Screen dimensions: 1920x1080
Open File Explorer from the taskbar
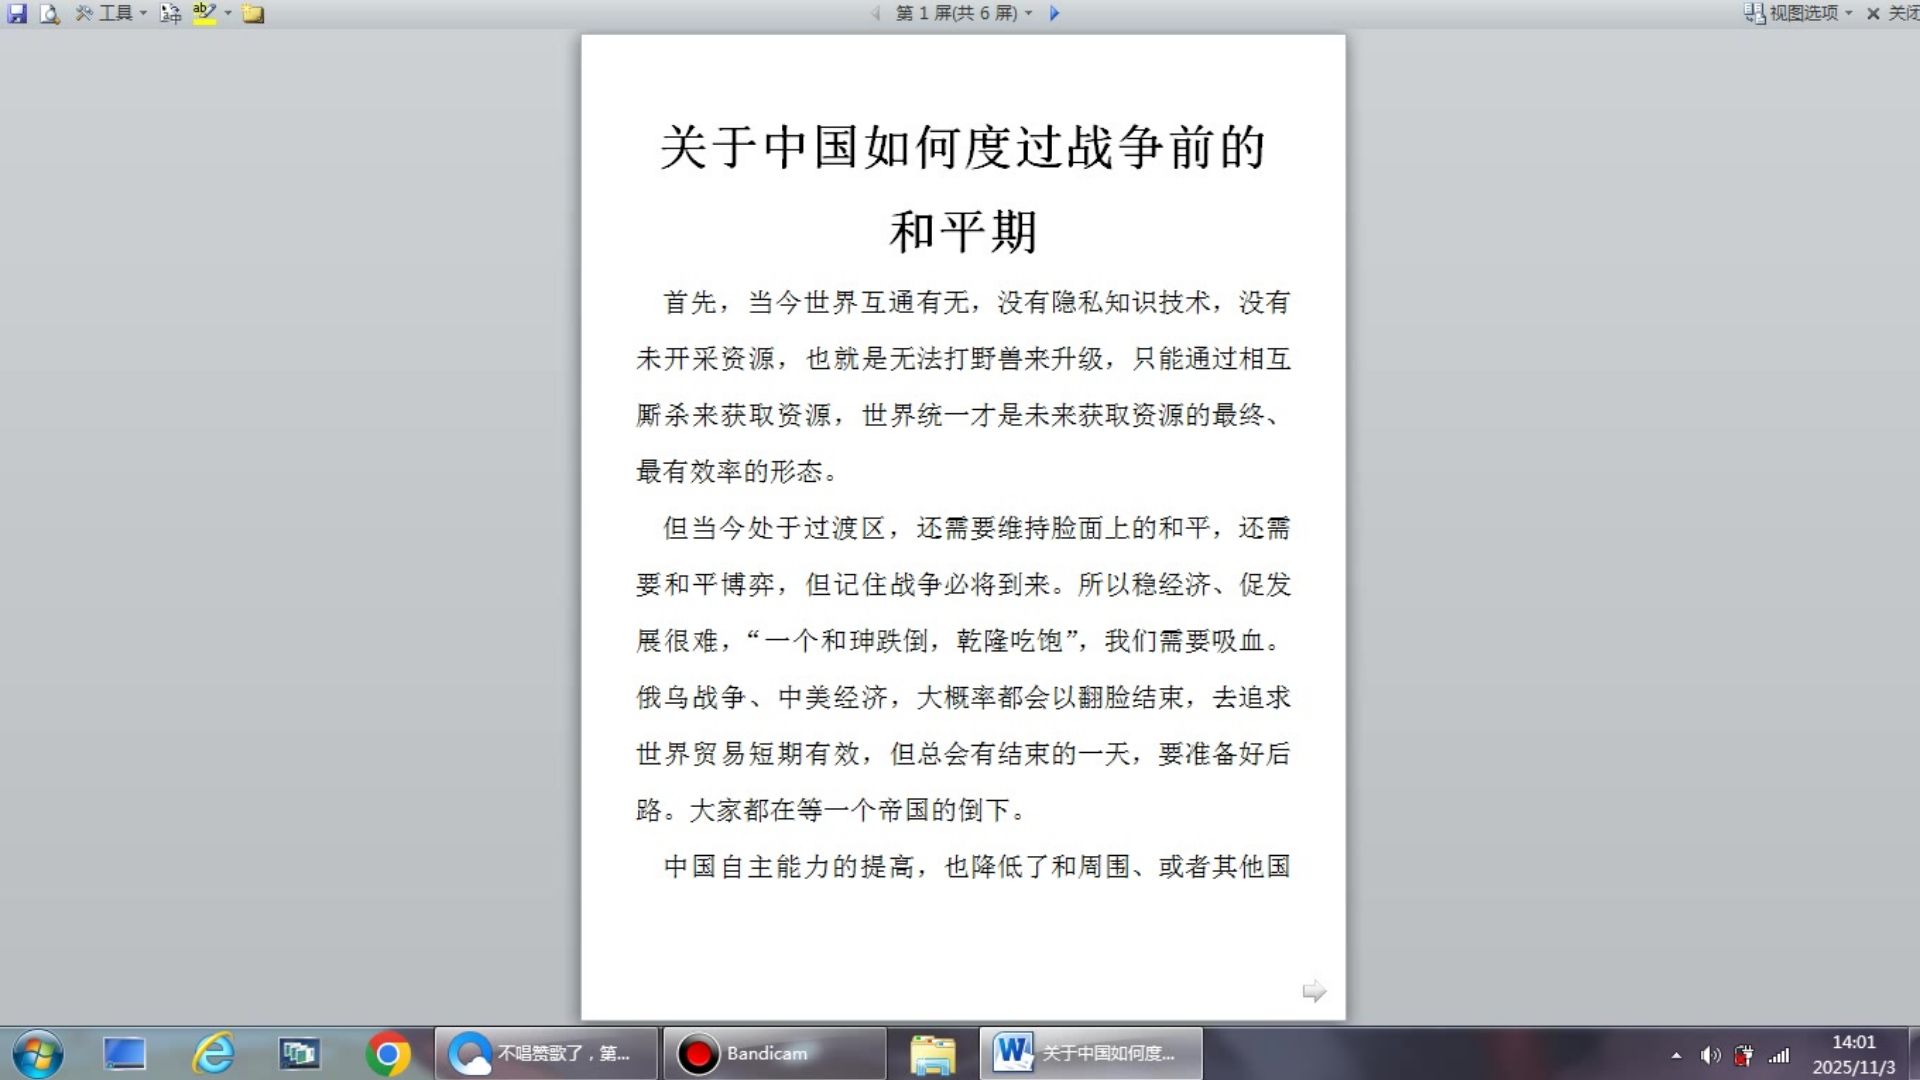pos(931,1053)
